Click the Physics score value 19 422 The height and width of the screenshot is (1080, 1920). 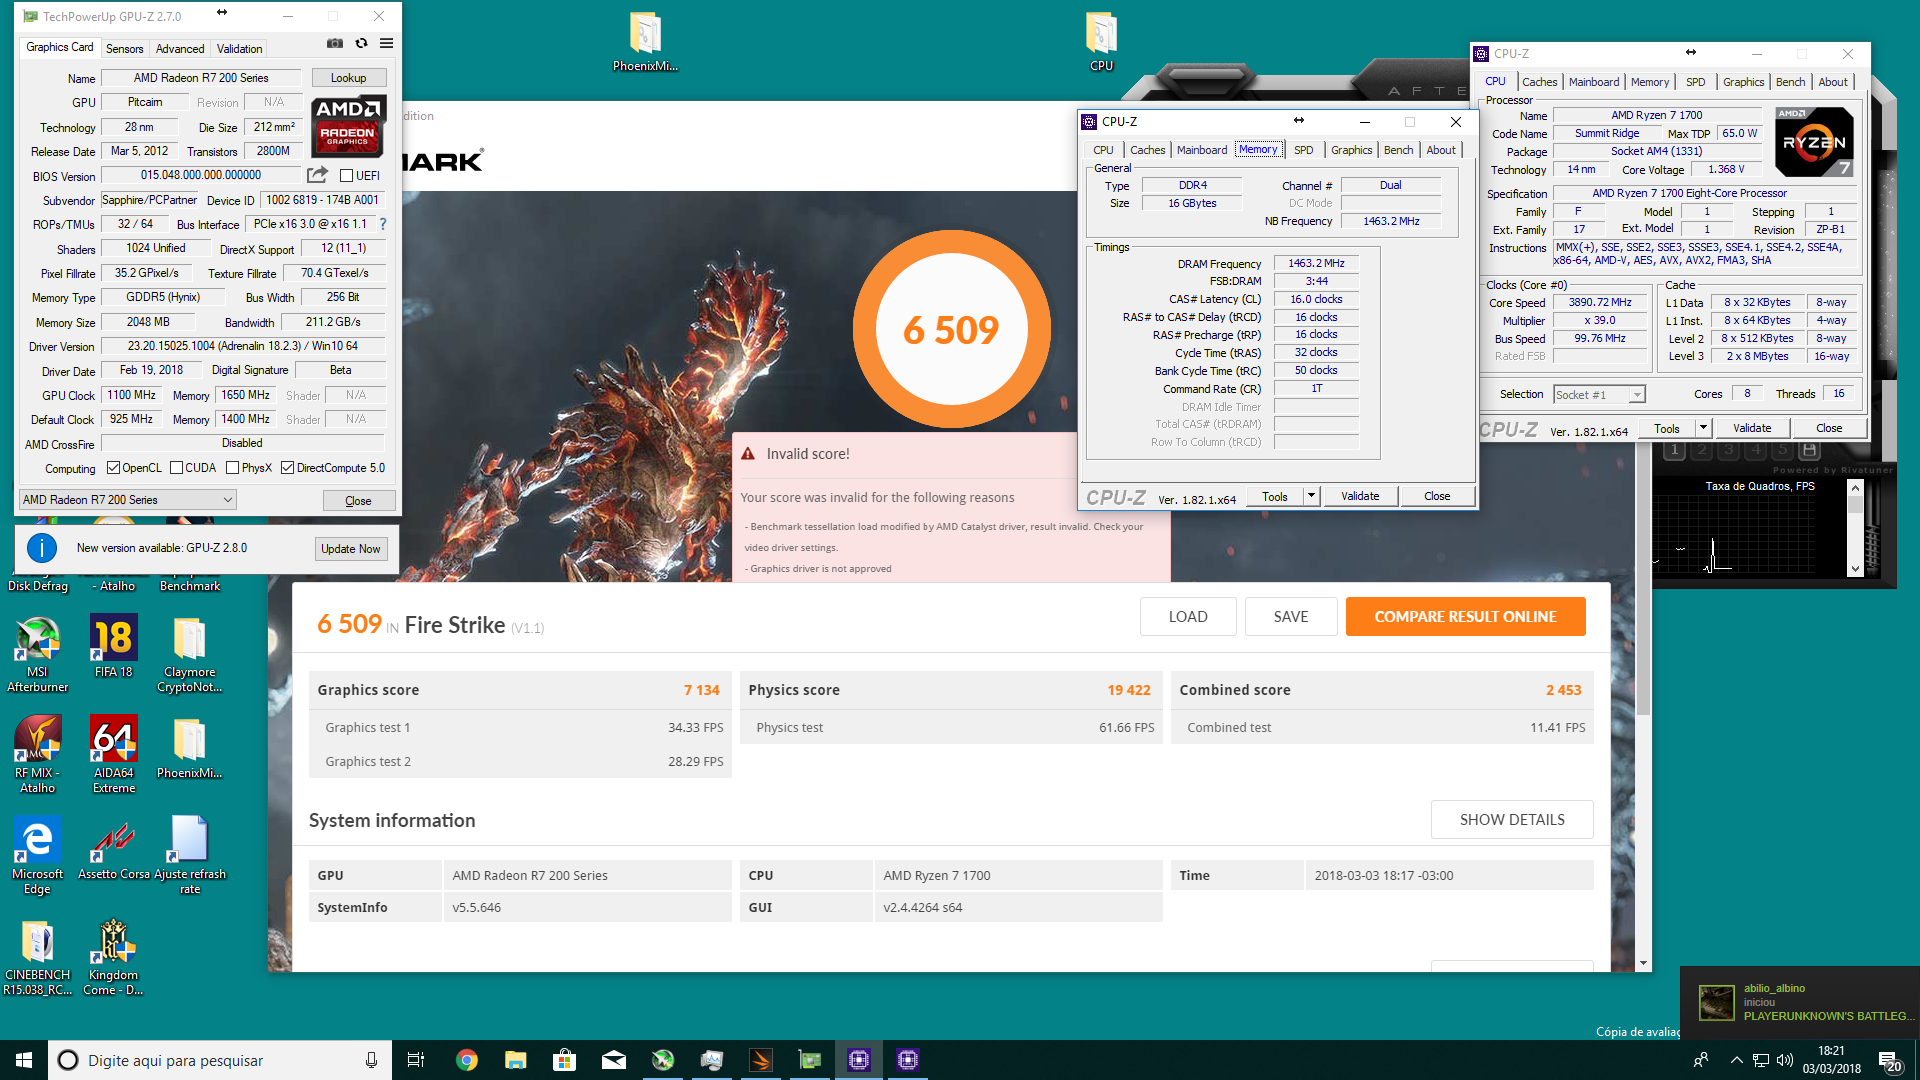1128,690
